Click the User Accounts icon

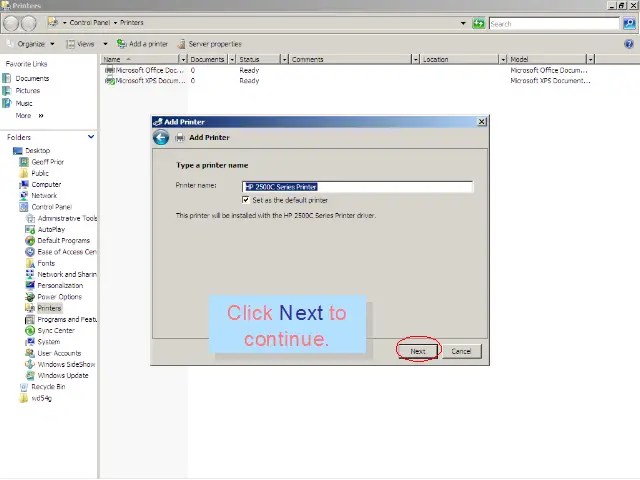[x=30, y=353]
